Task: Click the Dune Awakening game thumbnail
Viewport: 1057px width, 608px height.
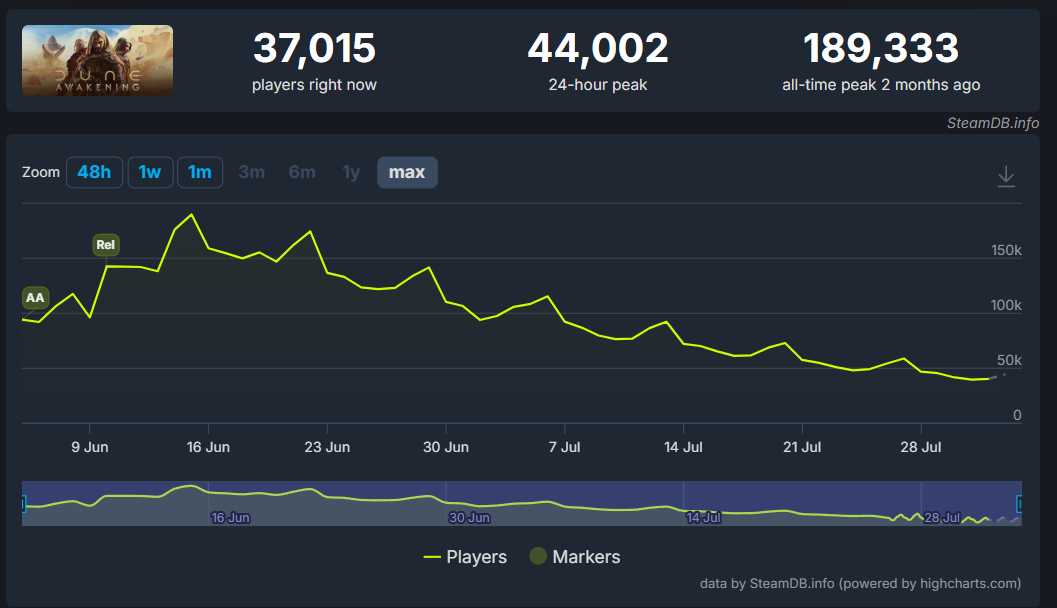Action: click(98, 61)
